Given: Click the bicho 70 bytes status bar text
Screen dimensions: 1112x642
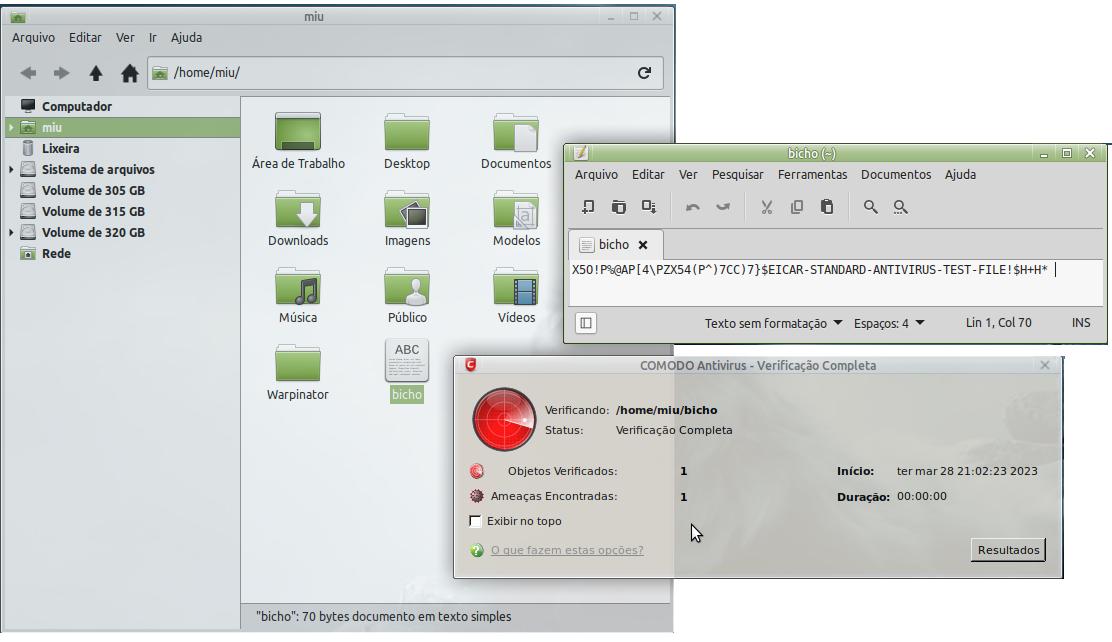Looking at the screenshot, I should tap(383, 616).
